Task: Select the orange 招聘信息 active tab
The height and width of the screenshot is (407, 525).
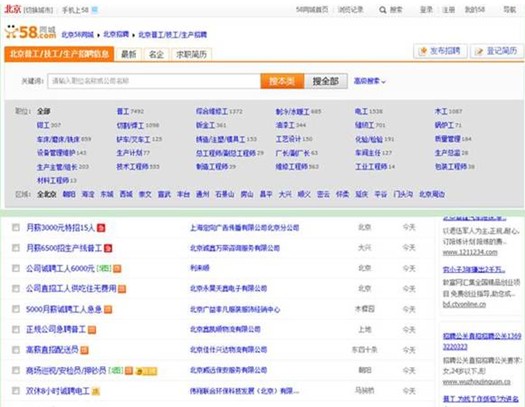Action: 59,54
